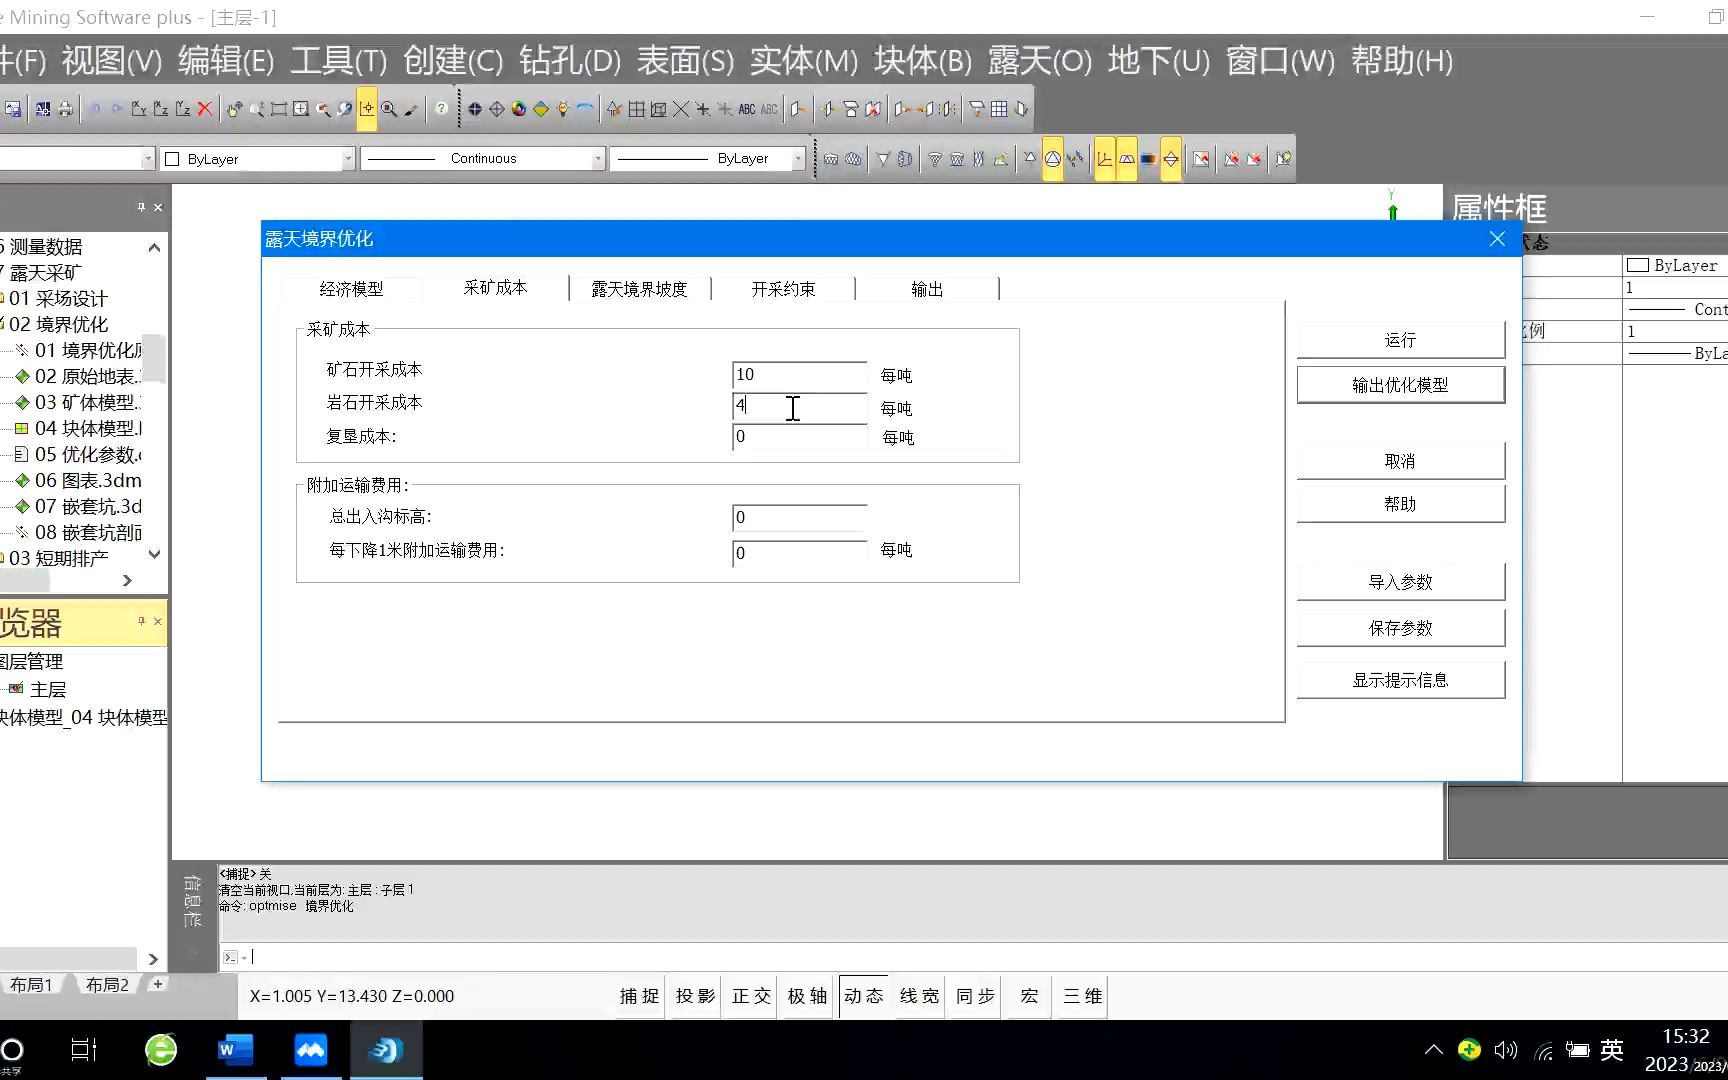Toggle 捕捉 snap mode in status bar
This screenshot has width=1728, height=1080.
pos(640,996)
